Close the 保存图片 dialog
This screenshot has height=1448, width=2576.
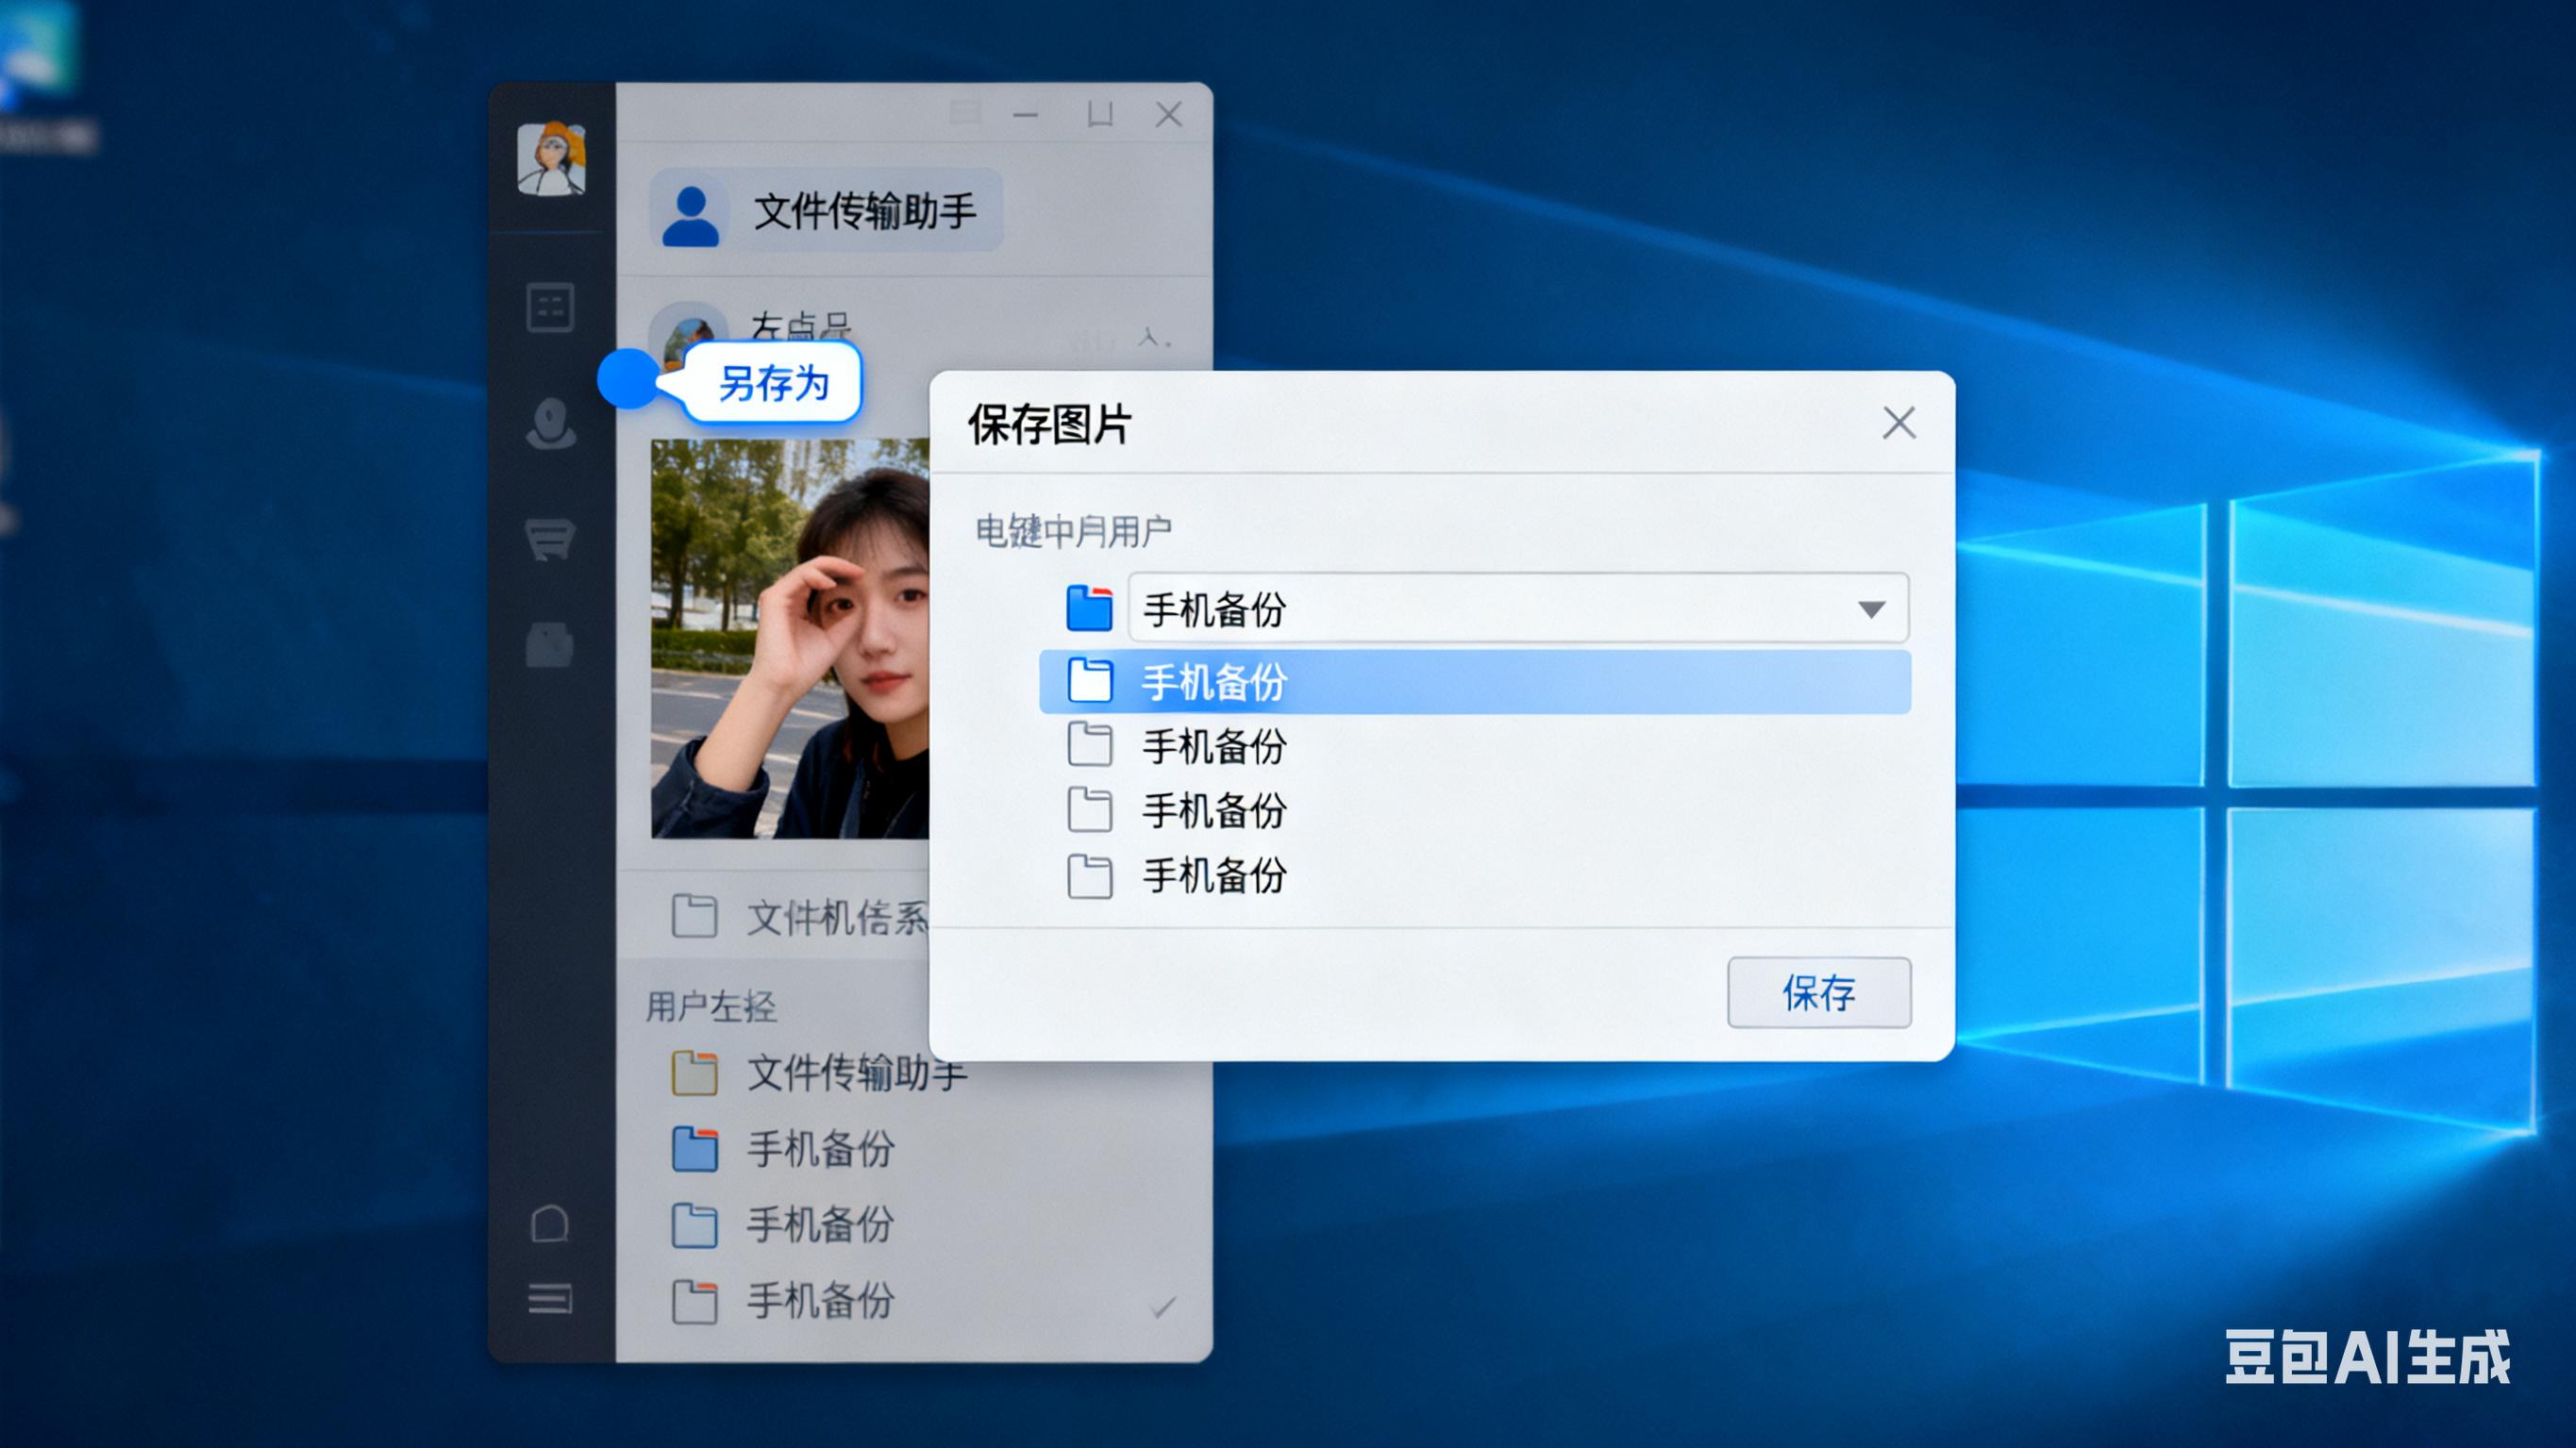(1898, 423)
